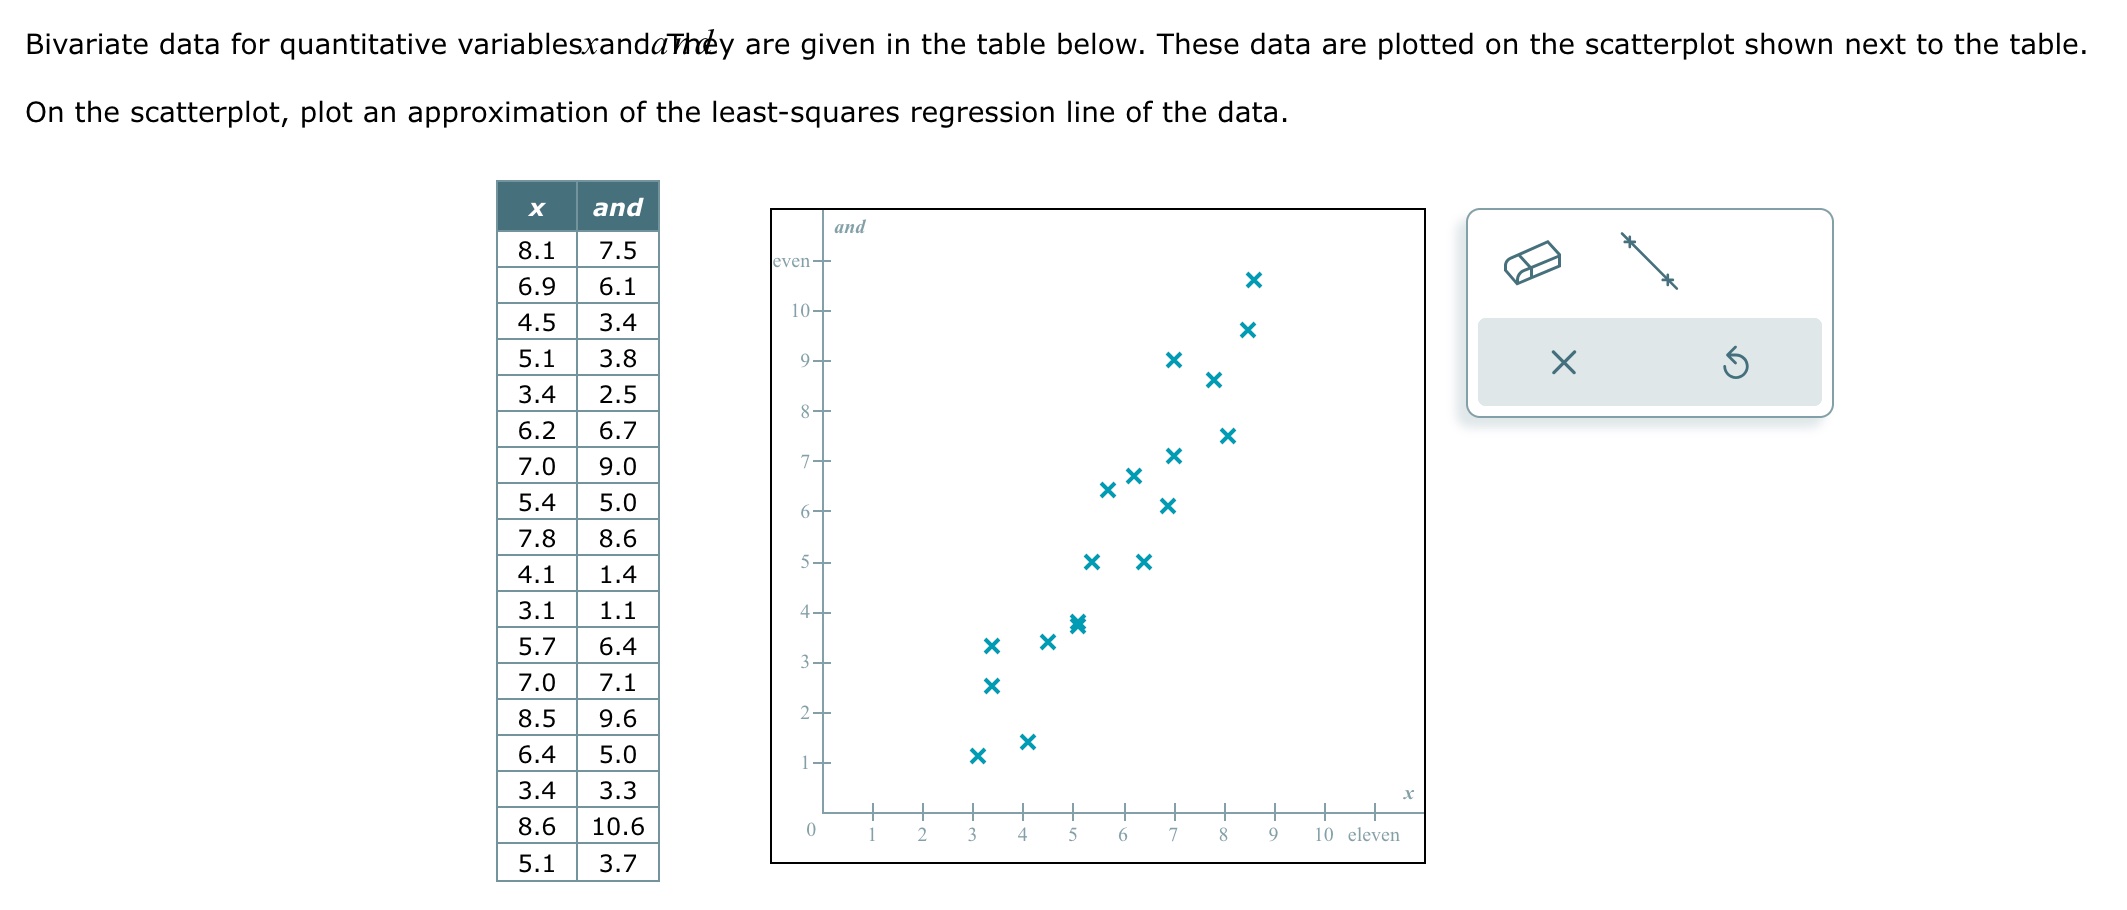This screenshot has width=2127, height=910.
Task: Click the x column header of the table
Action: coord(537,207)
